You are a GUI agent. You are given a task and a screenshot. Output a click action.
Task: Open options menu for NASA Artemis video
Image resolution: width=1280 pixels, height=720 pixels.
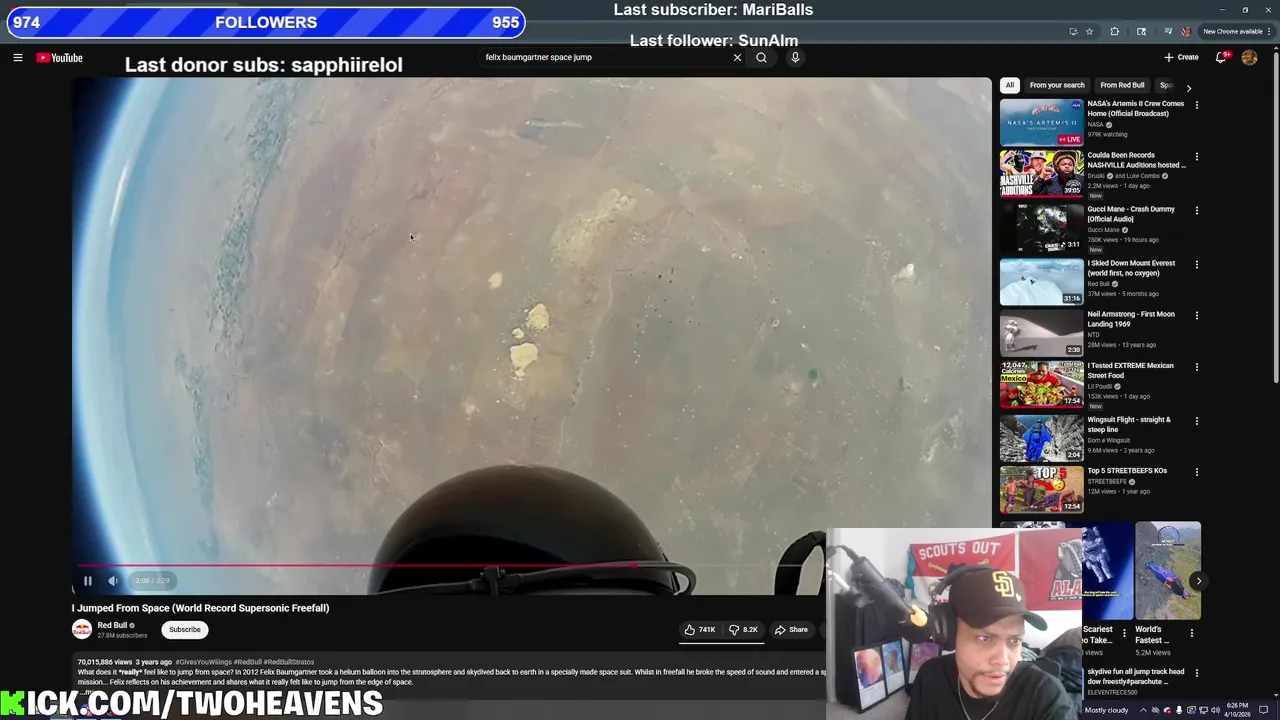[1196, 105]
